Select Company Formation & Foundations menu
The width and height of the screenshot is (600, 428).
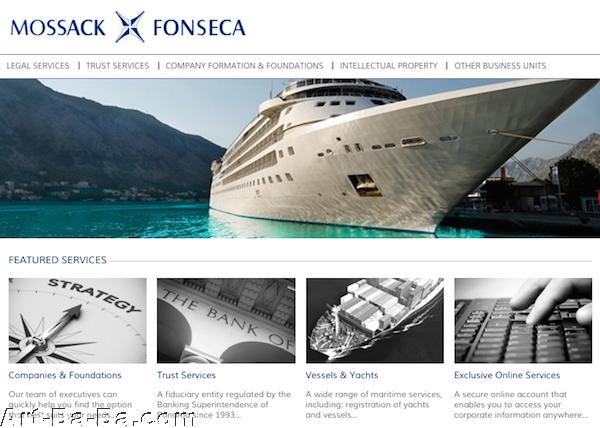[x=245, y=66]
